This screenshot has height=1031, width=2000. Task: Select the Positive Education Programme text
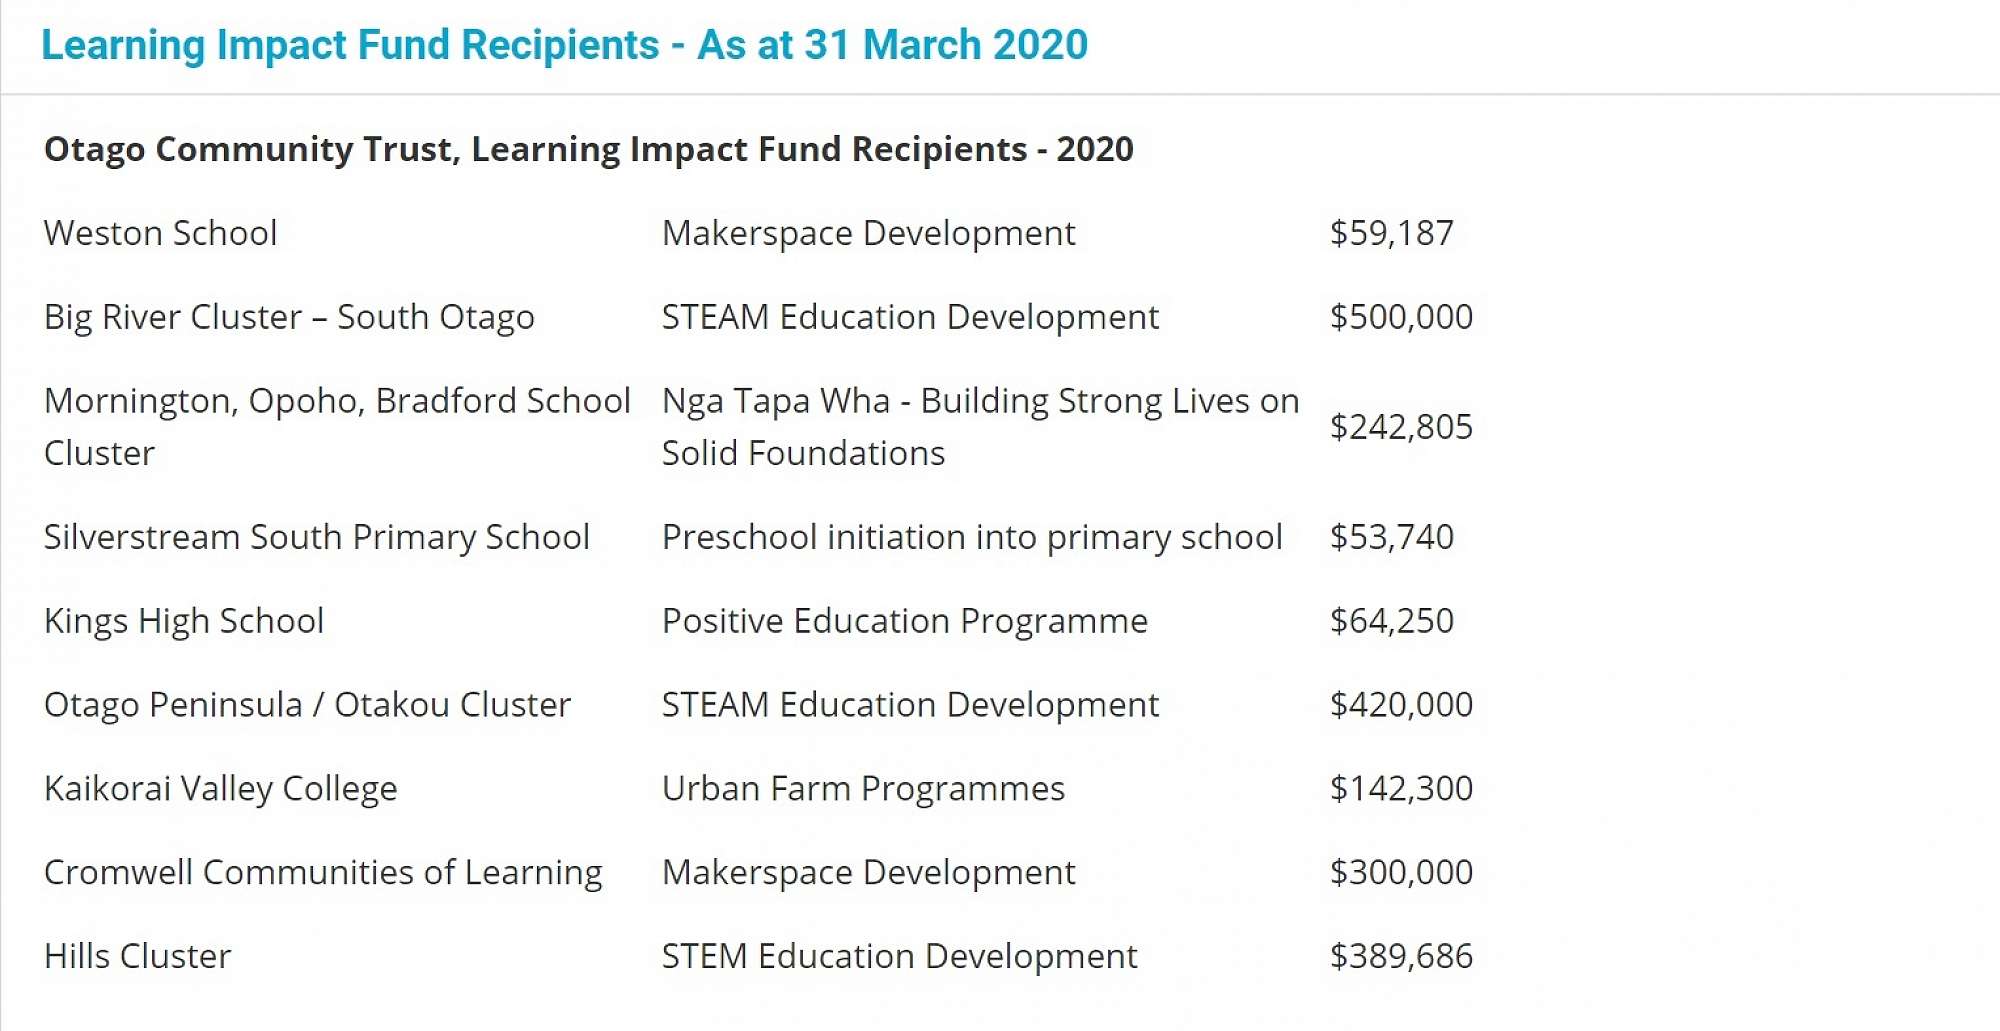(904, 621)
